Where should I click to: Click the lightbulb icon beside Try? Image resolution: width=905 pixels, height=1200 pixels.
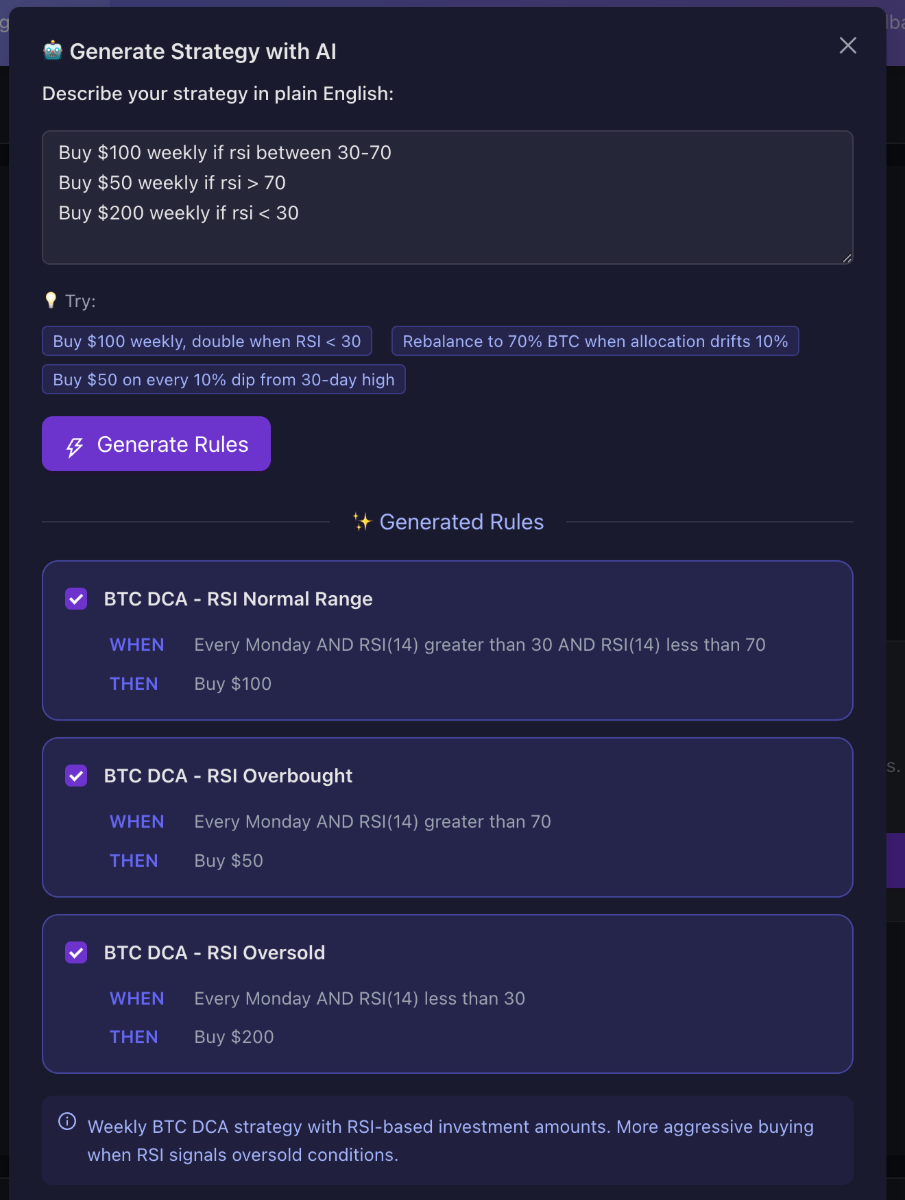pos(51,301)
